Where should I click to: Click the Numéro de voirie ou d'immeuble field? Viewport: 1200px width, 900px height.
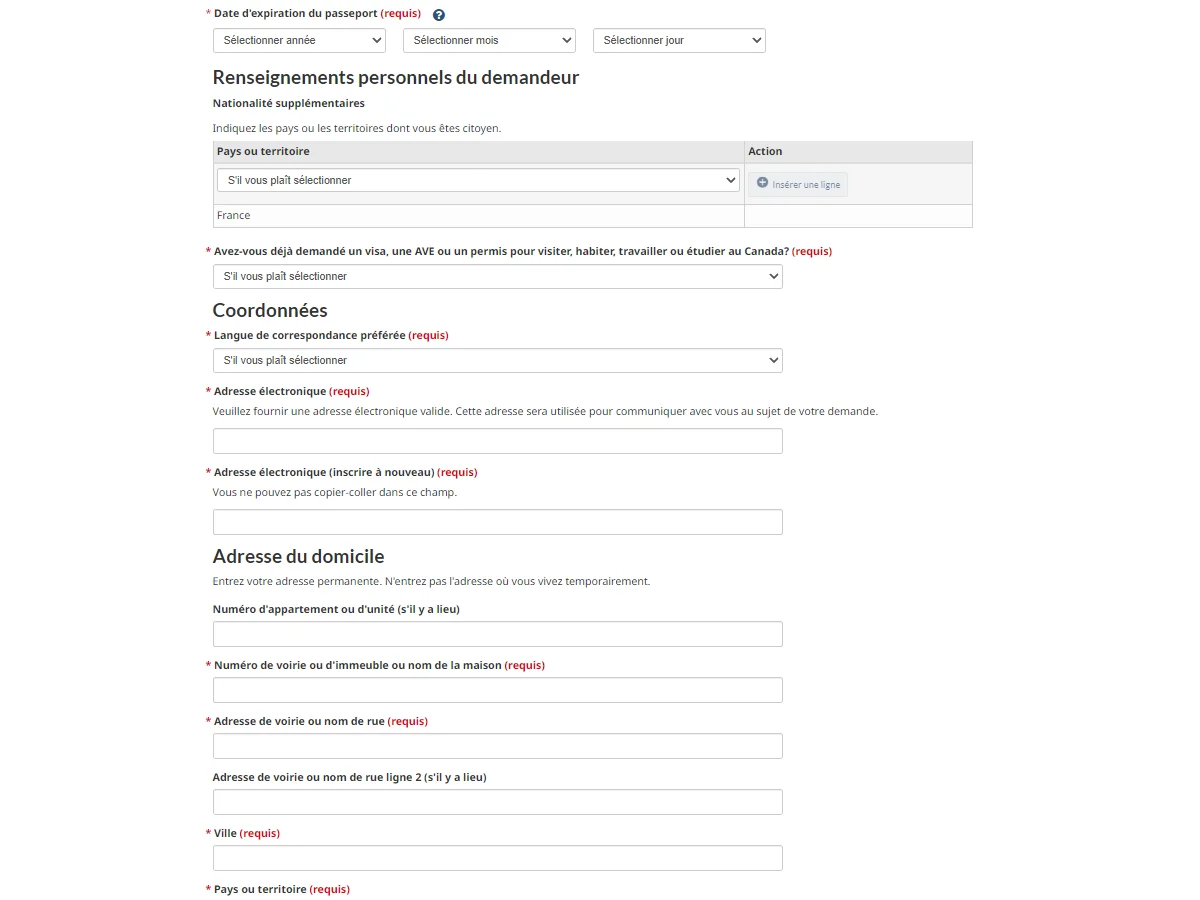(497, 689)
